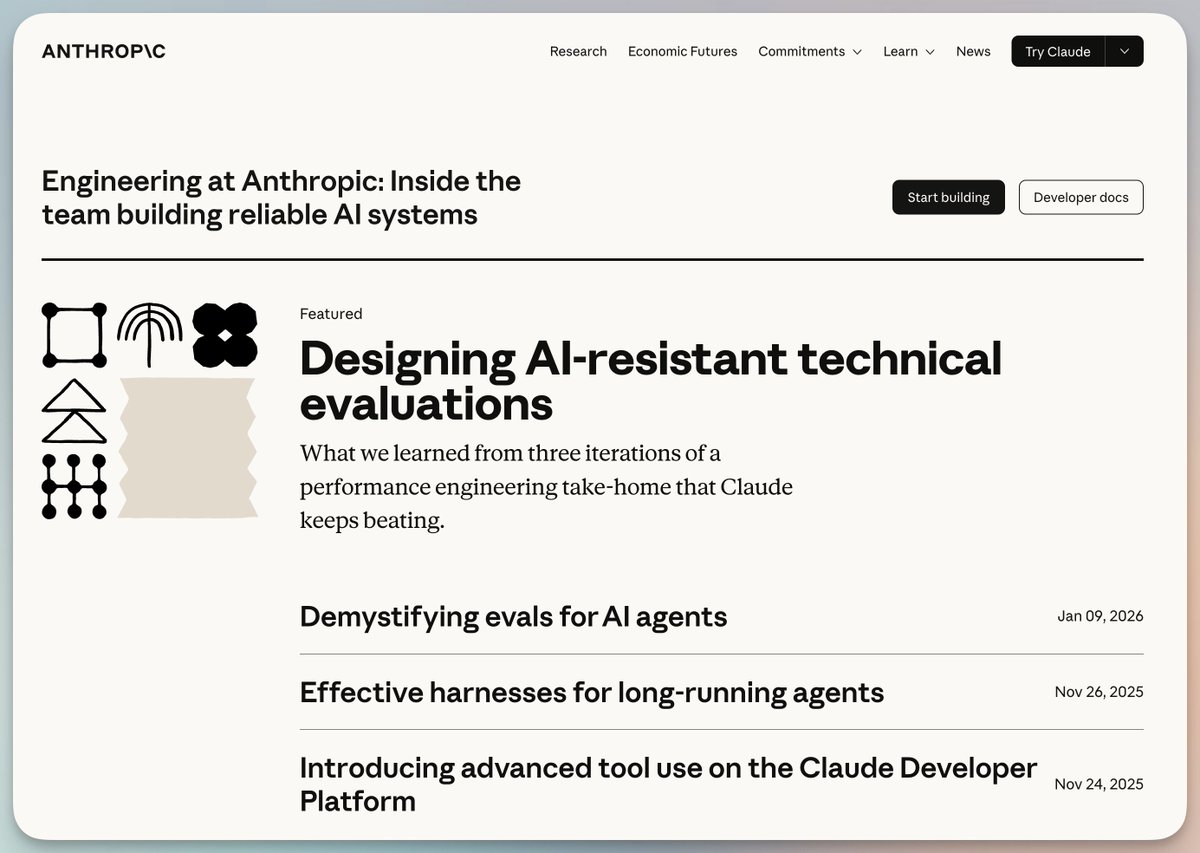Open the featured article Designing AI-resistant technical evaluations
Viewport: 1200px width, 853px height.
650,381
